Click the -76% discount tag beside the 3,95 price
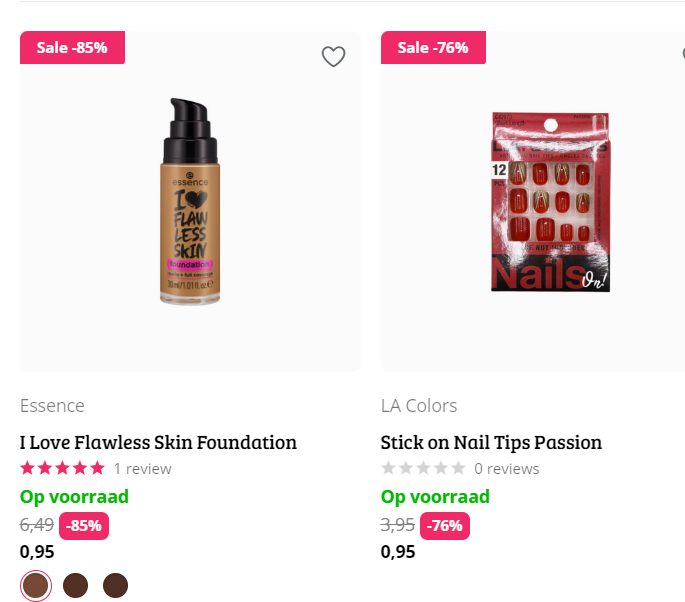The width and height of the screenshot is (685, 602). point(445,525)
